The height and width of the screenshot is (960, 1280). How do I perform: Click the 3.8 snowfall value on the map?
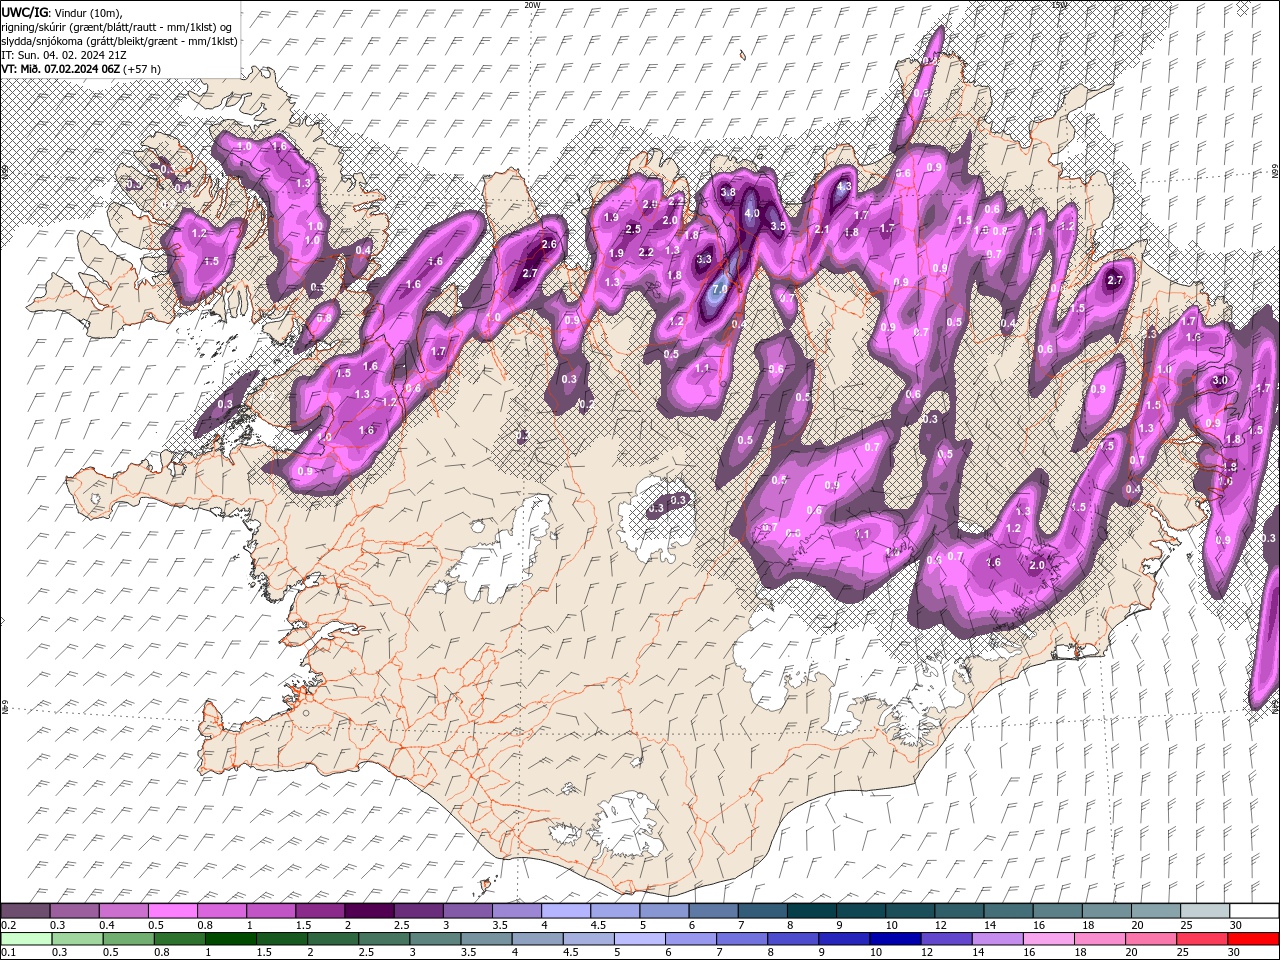[728, 192]
